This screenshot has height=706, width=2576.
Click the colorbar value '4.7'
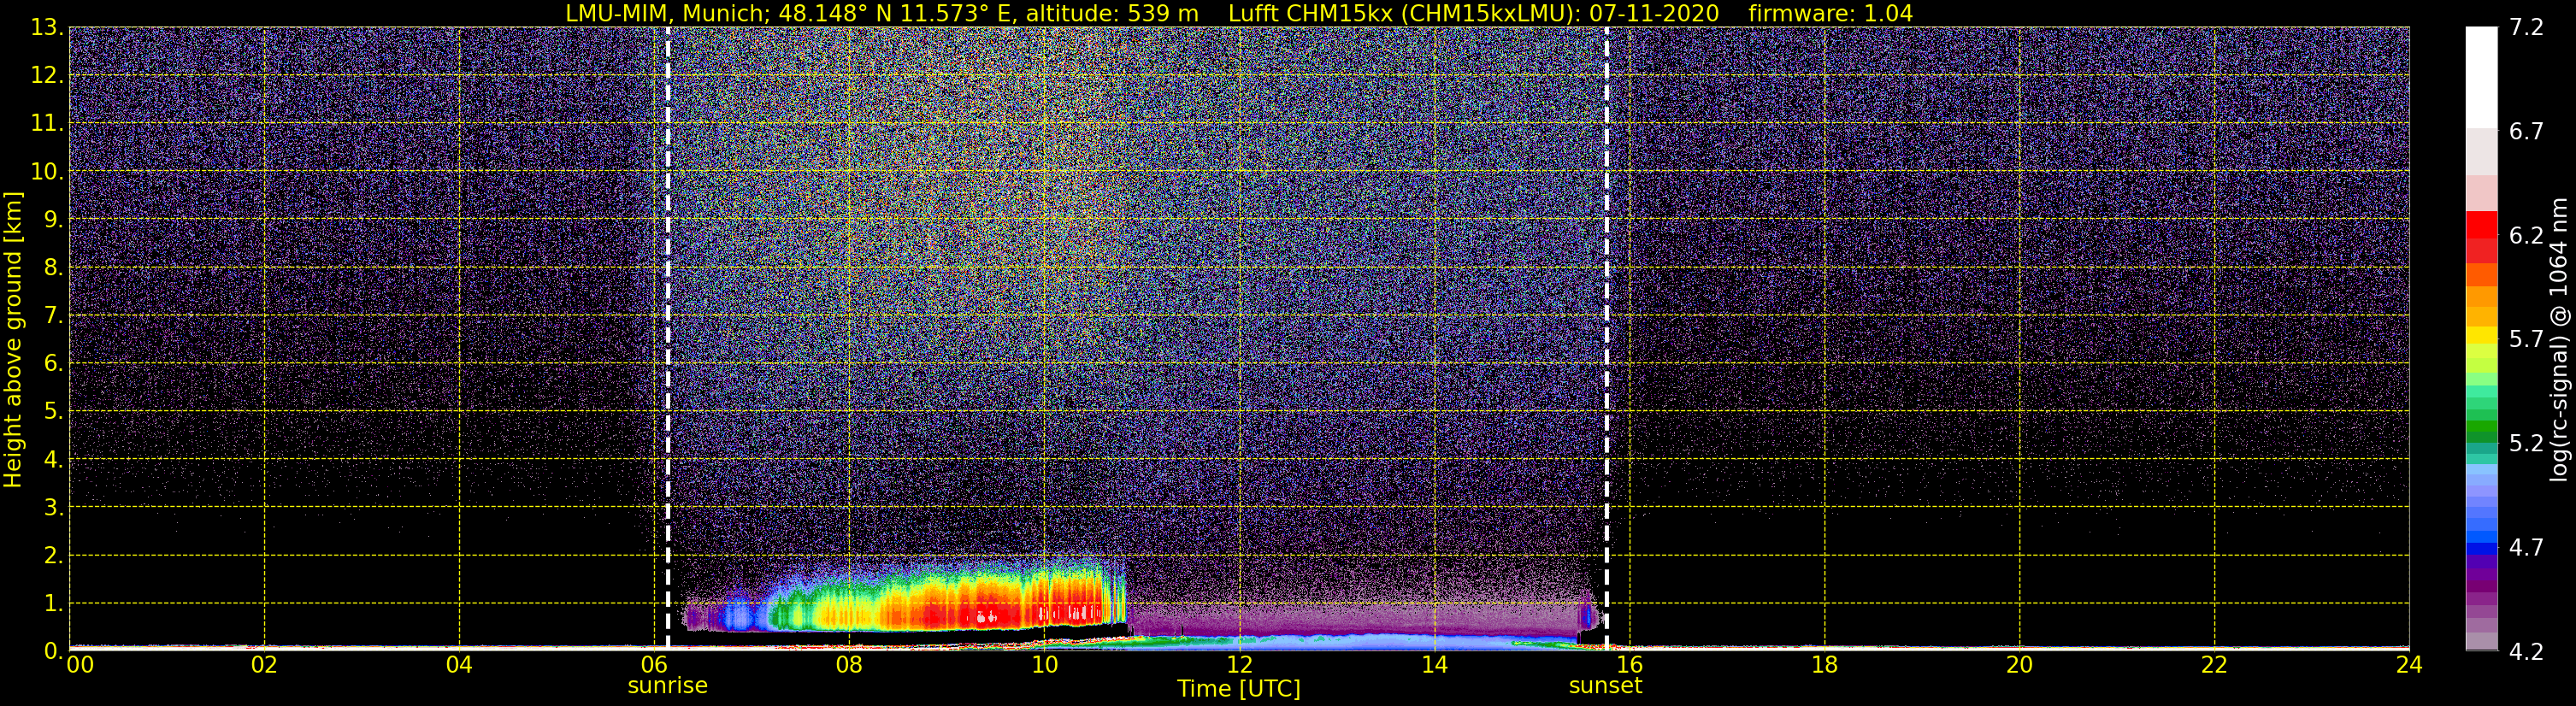tap(2526, 547)
